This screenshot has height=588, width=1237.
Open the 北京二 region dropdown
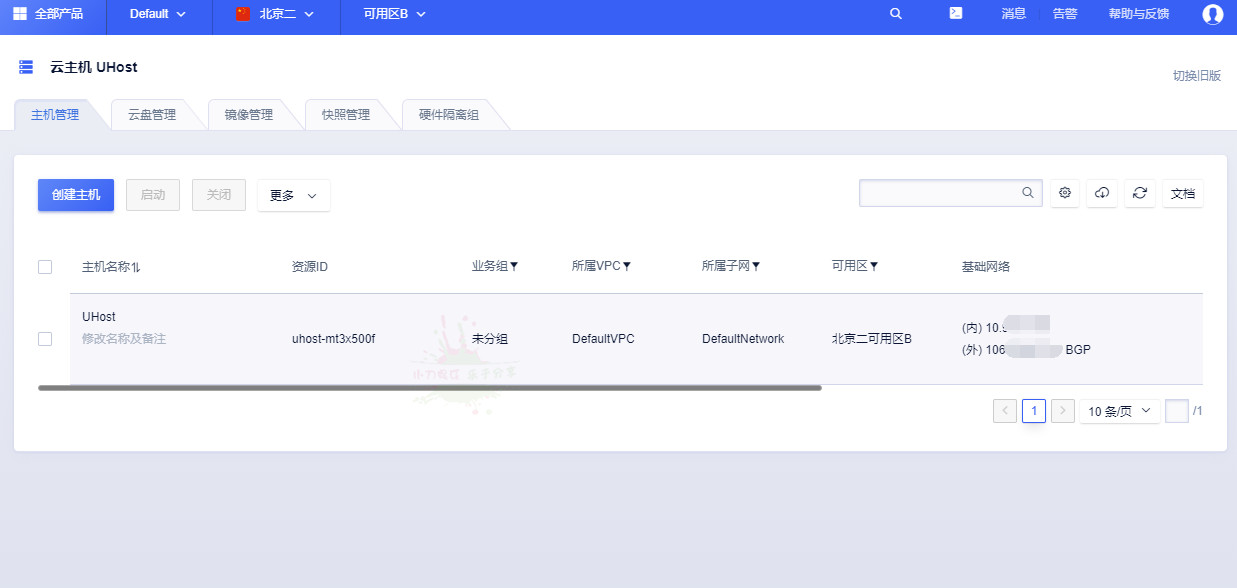pyautogui.click(x=275, y=14)
